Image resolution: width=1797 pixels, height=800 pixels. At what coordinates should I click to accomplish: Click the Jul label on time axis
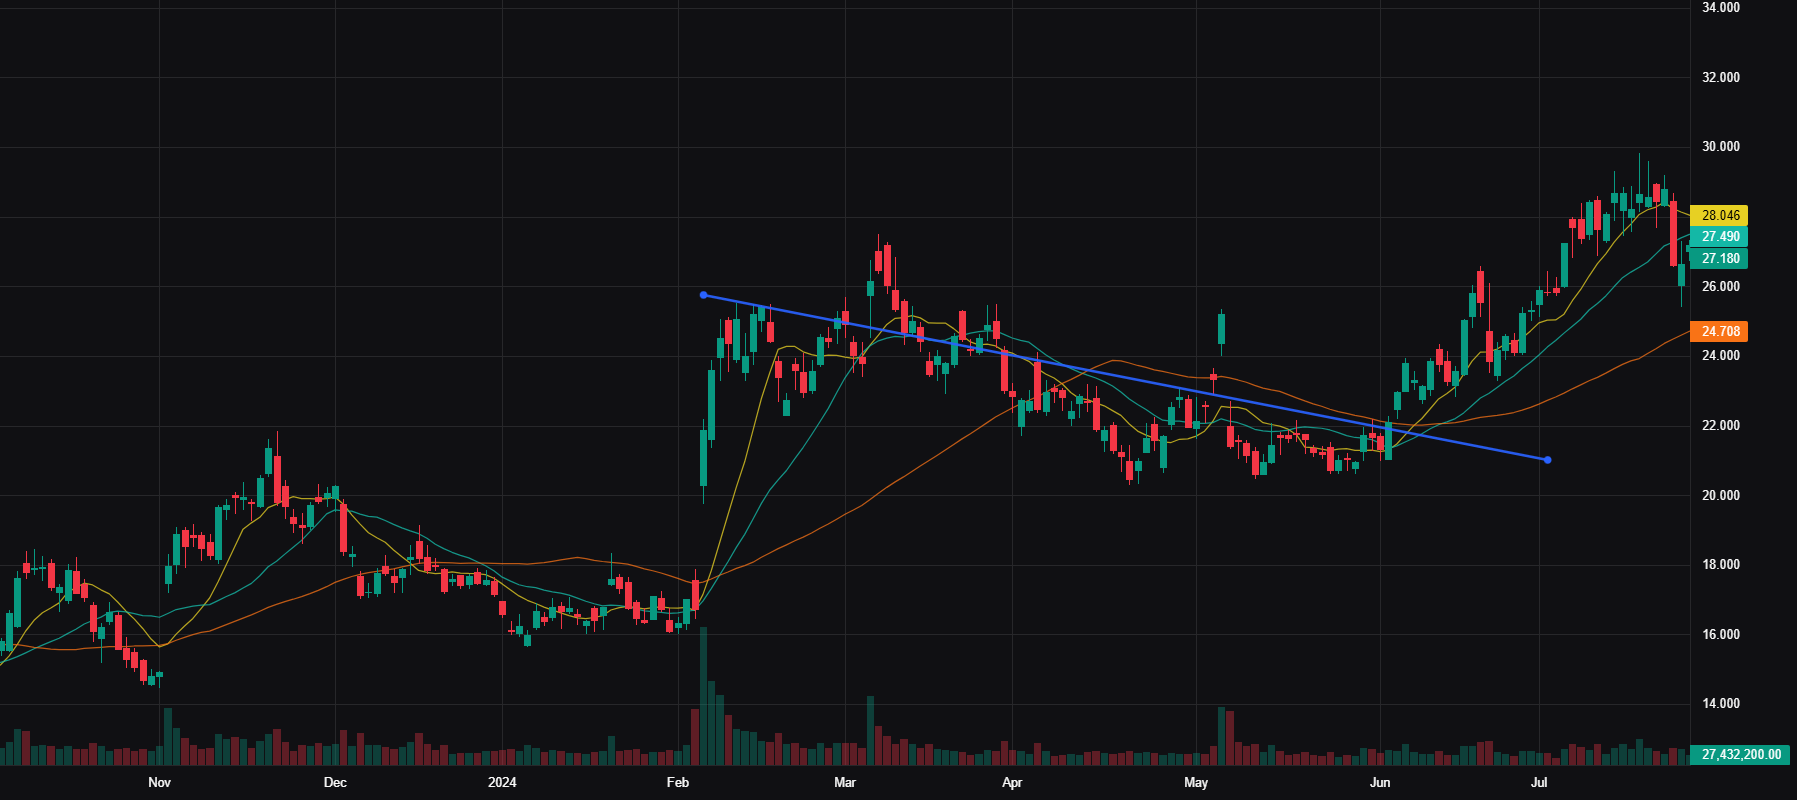[x=1540, y=782]
